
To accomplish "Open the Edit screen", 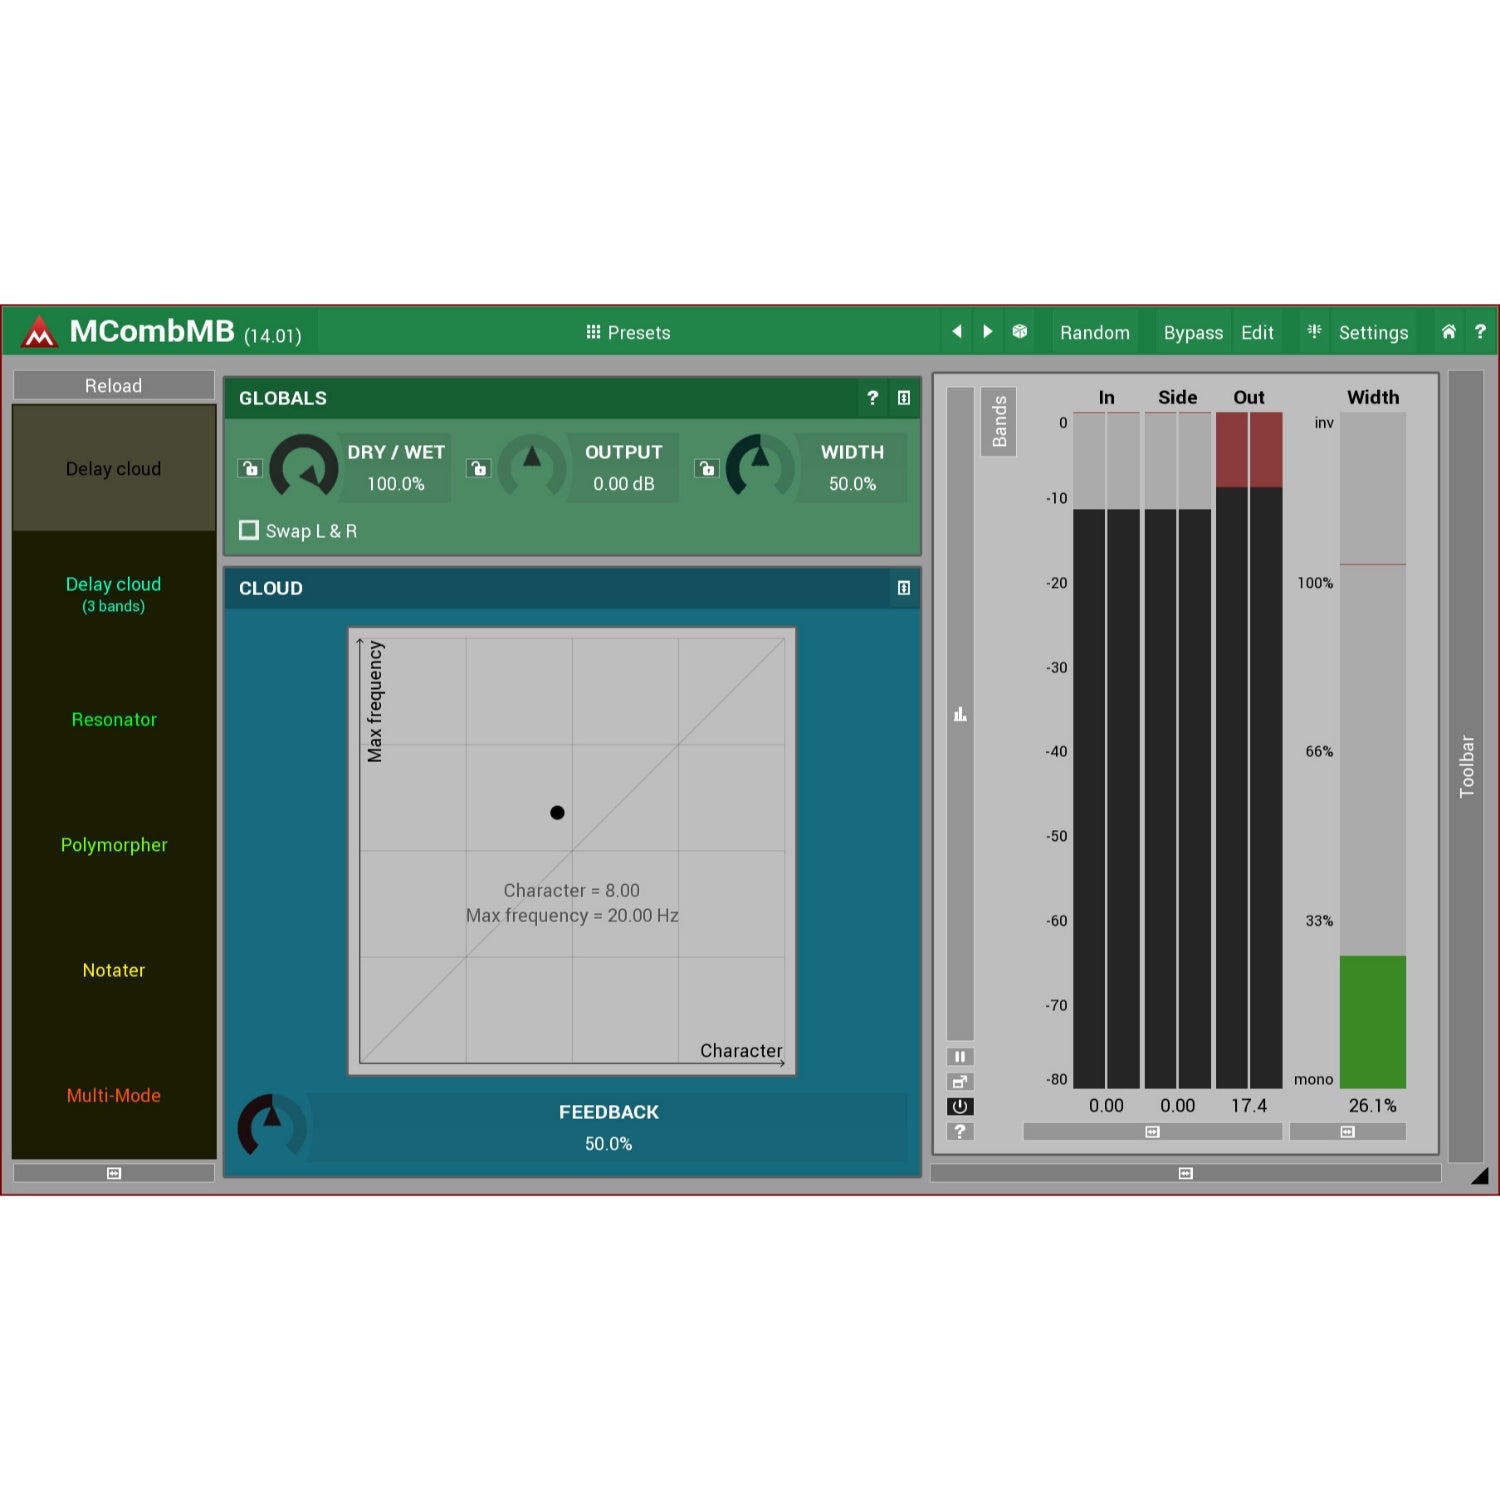I will tap(1257, 332).
